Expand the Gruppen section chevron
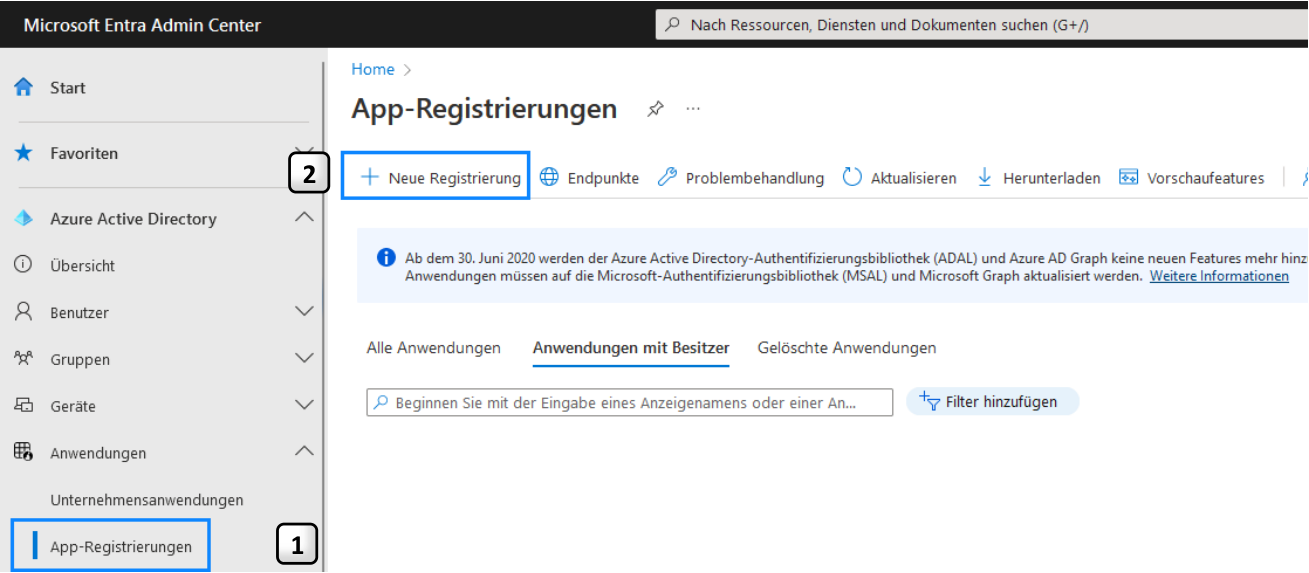Image resolution: width=1309 pixels, height=573 pixels. pyautogui.click(x=305, y=358)
